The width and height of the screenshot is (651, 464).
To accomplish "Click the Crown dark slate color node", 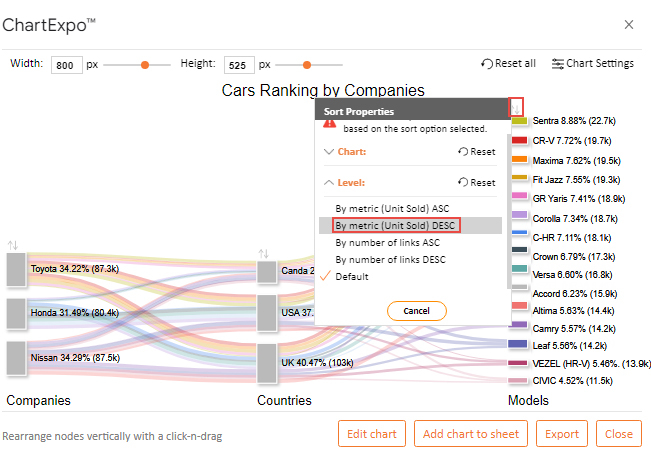I will 519,249.
